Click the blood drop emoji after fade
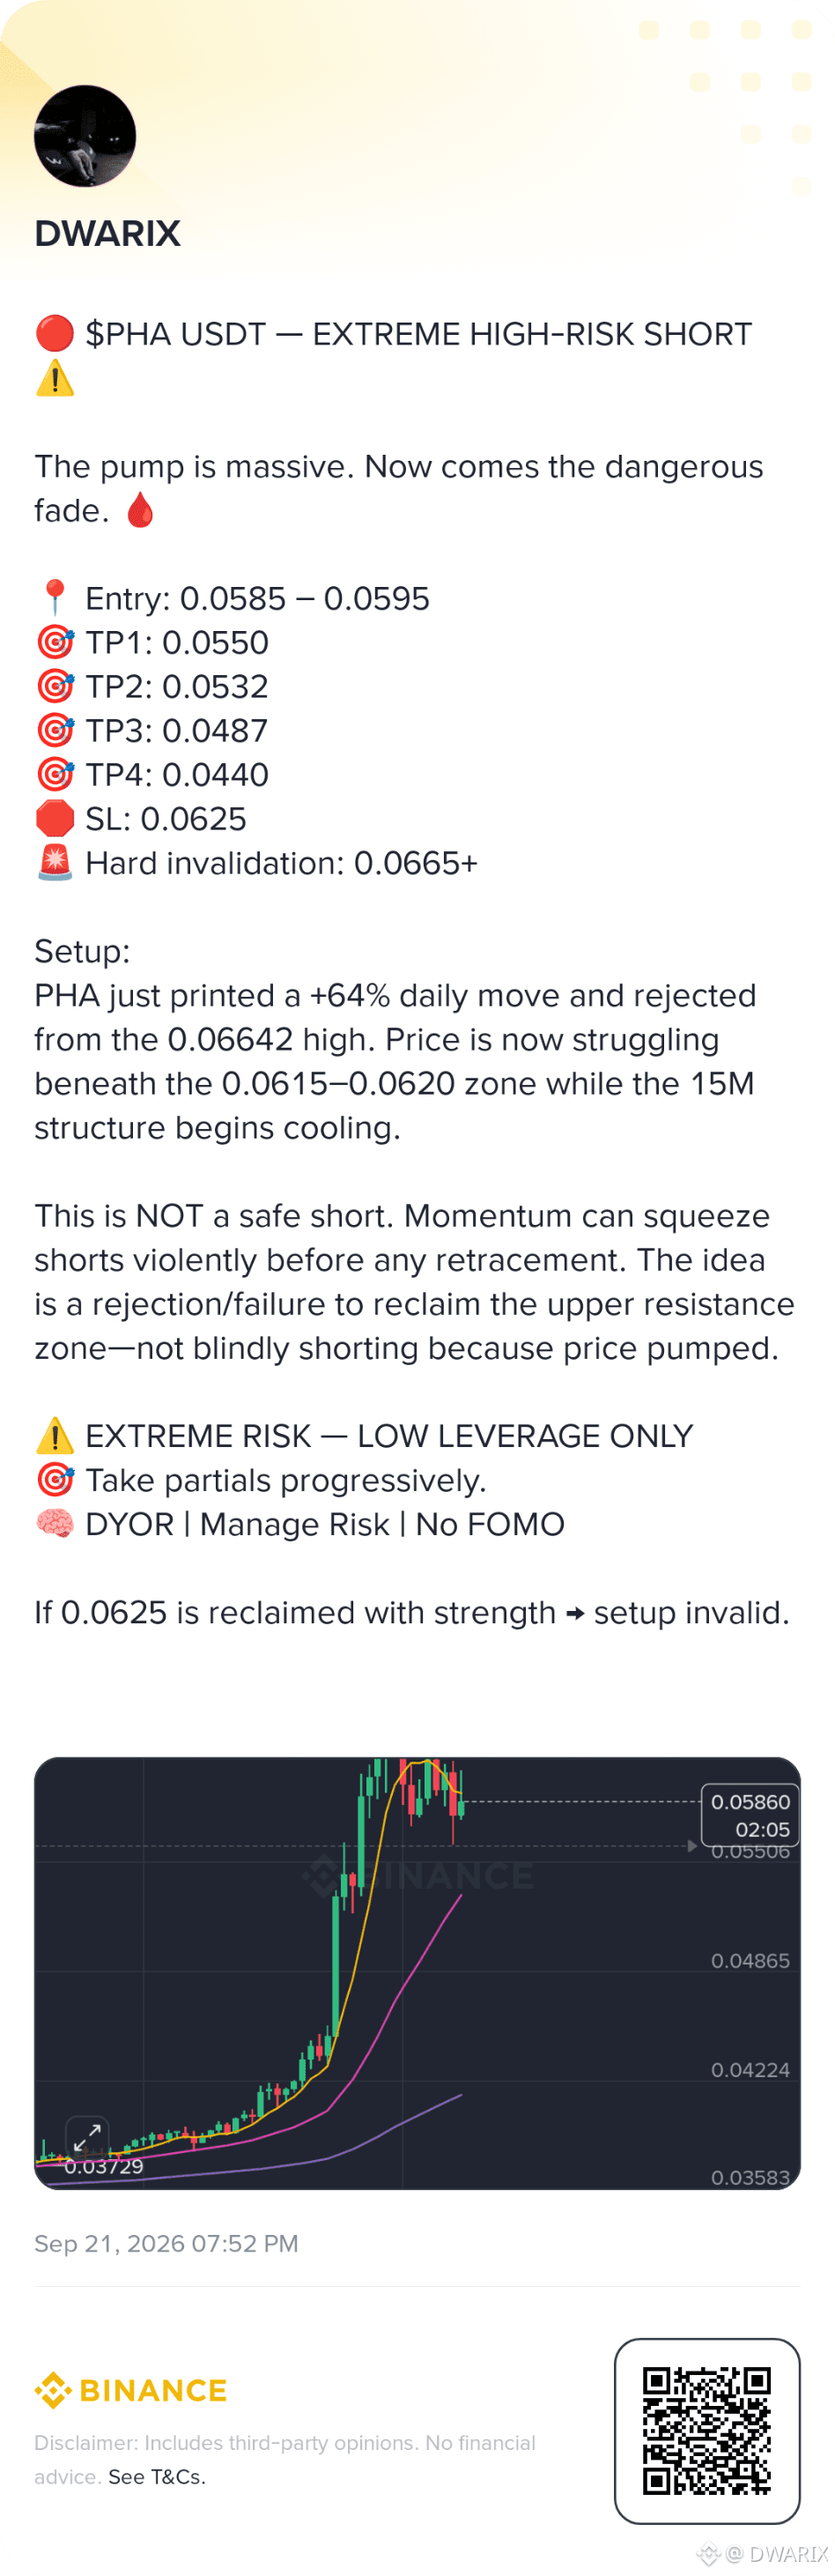The width and height of the screenshot is (835, 2576). (x=141, y=511)
